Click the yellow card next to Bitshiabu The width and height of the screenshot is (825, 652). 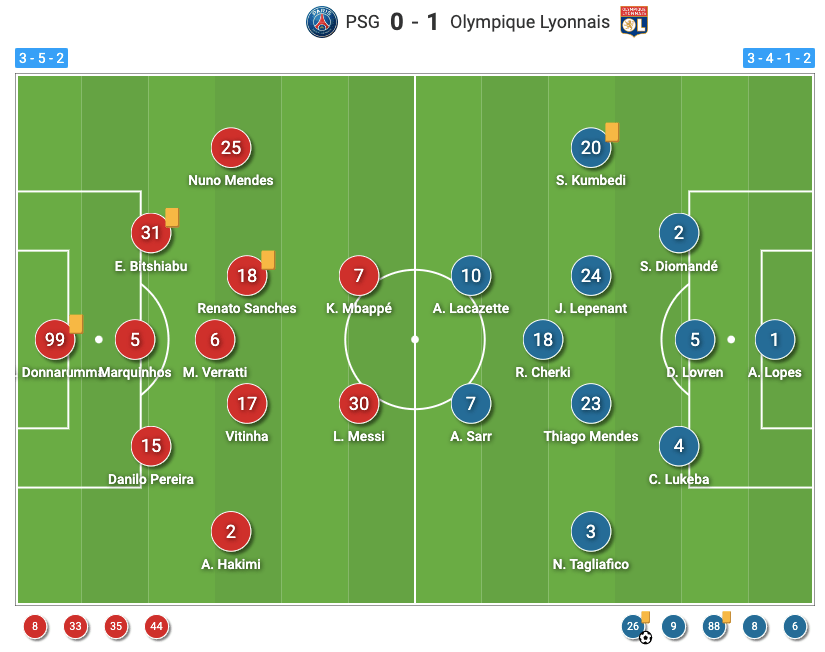(x=172, y=216)
